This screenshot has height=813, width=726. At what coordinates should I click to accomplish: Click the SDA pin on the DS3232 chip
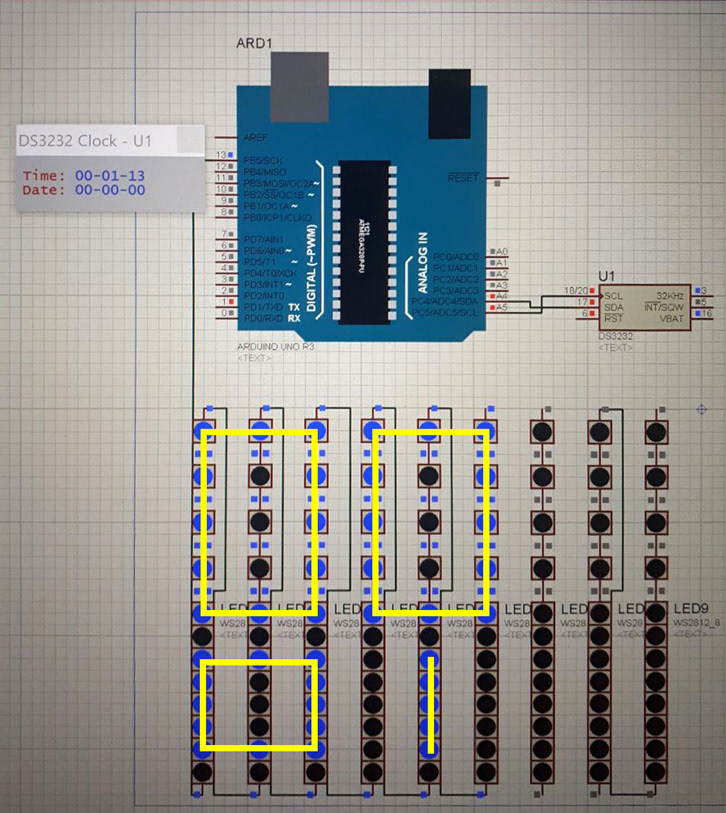coord(613,307)
